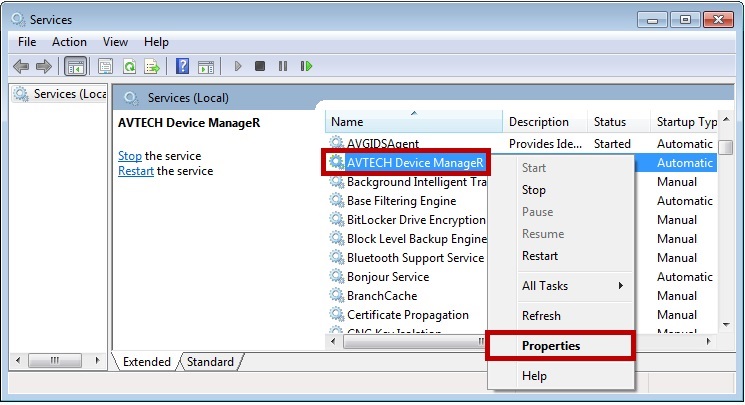Select Services (Local) in the console tree
Viewport: 745px width, 405px height.
coord(60,94)
